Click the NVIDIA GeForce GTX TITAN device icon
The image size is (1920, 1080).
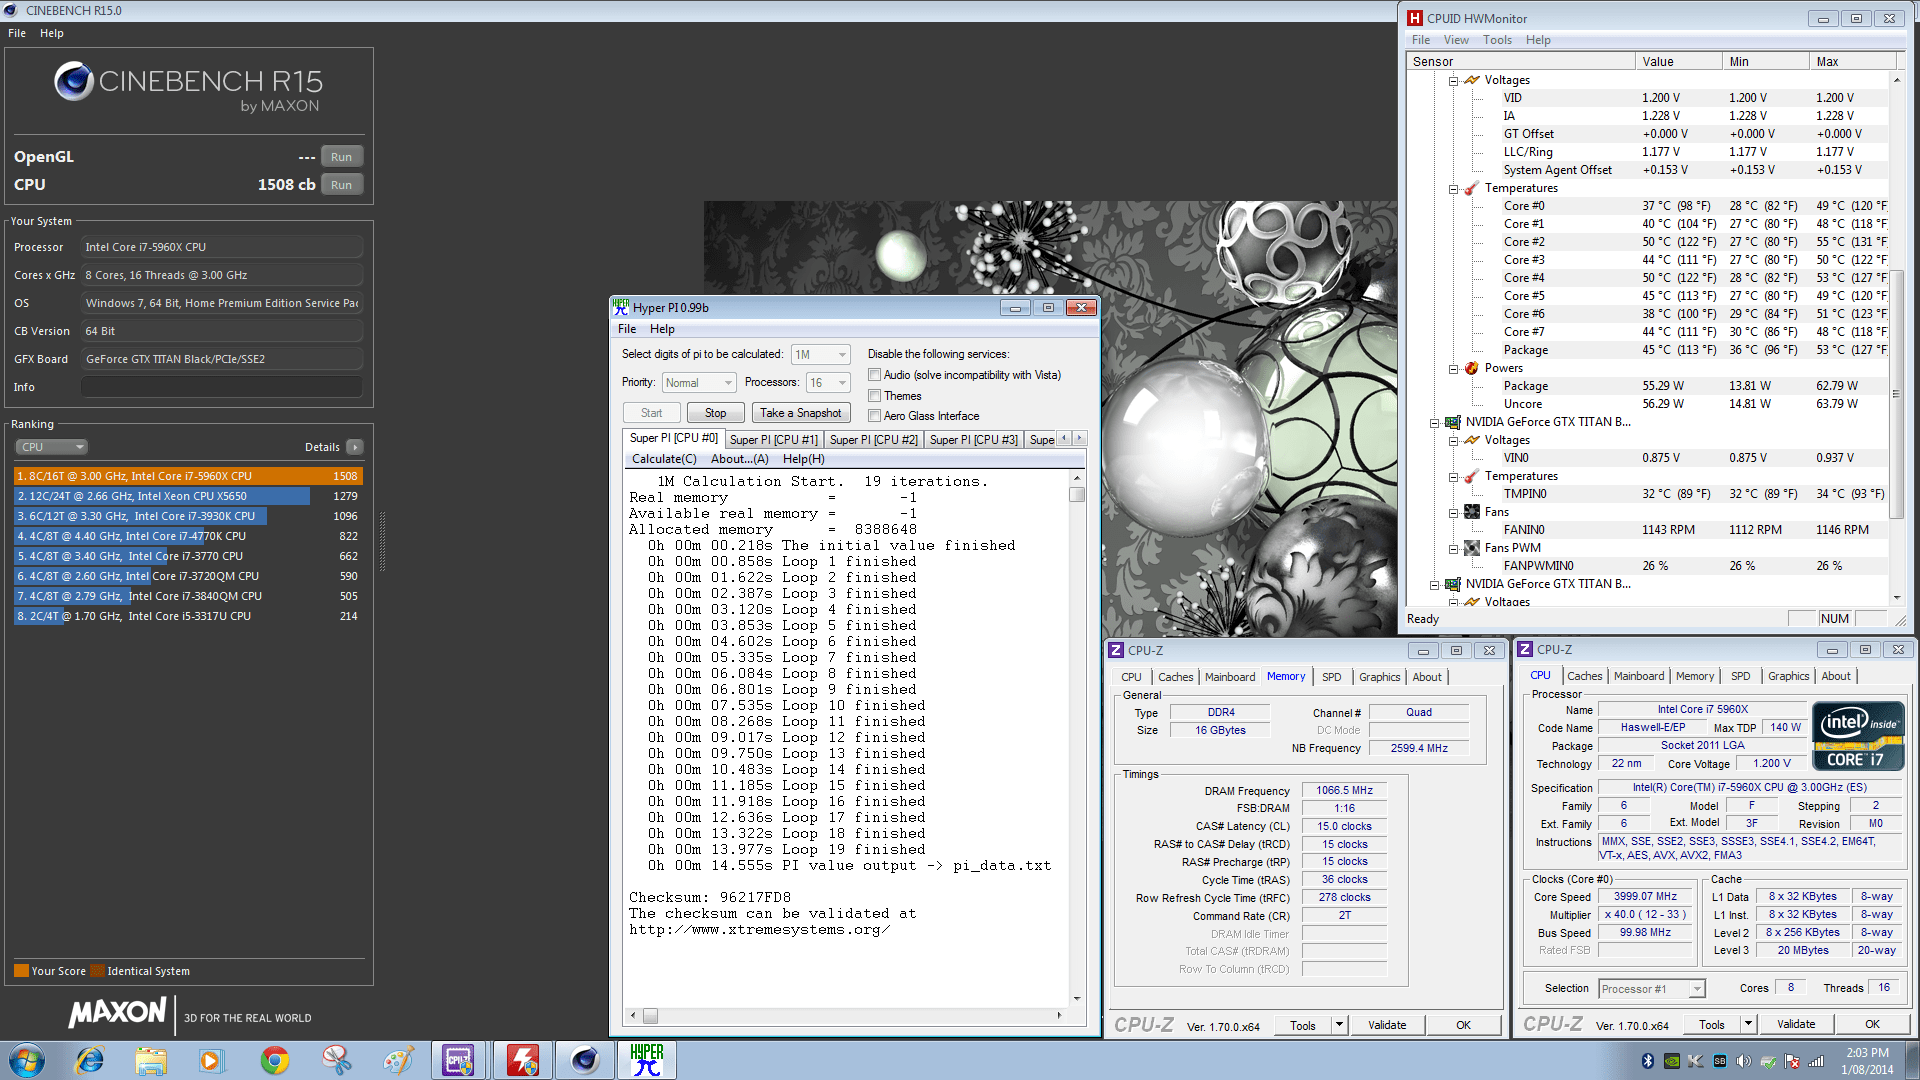pos(1452,422)
